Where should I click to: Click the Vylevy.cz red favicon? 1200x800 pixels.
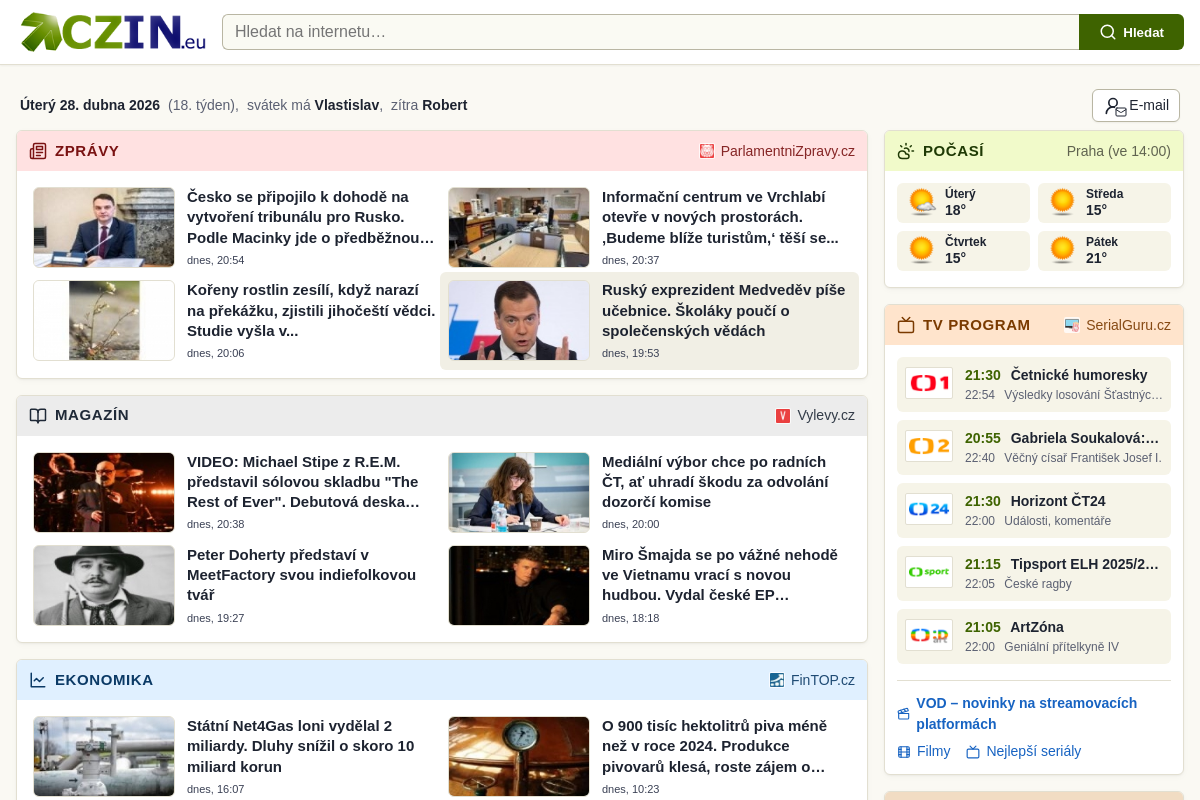(x=783, y=415)
